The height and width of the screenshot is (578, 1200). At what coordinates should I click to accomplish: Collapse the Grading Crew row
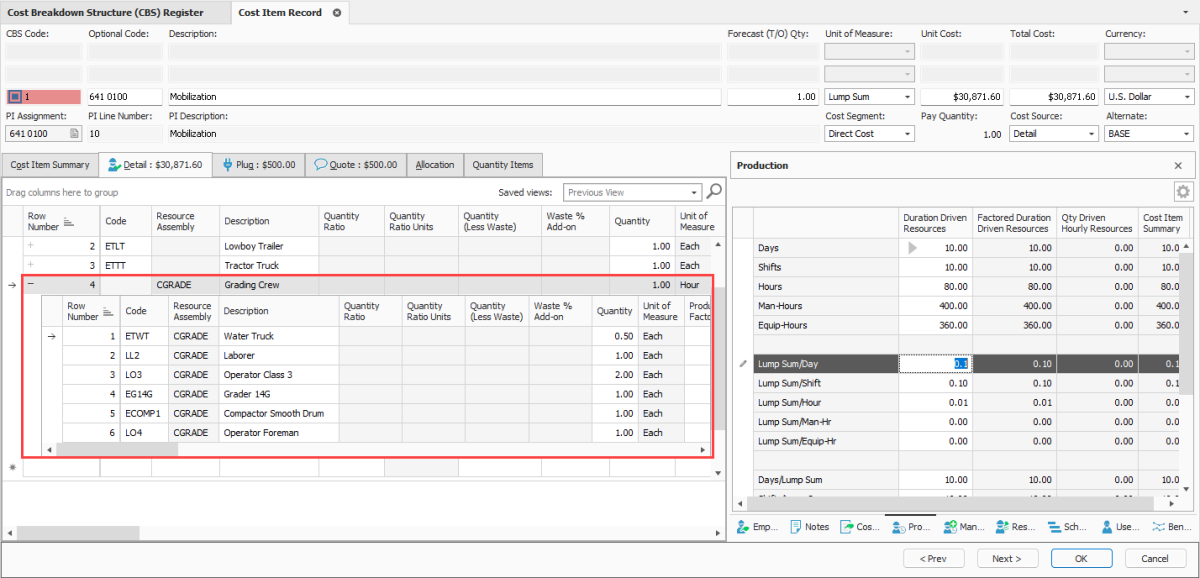pos(30,285)
